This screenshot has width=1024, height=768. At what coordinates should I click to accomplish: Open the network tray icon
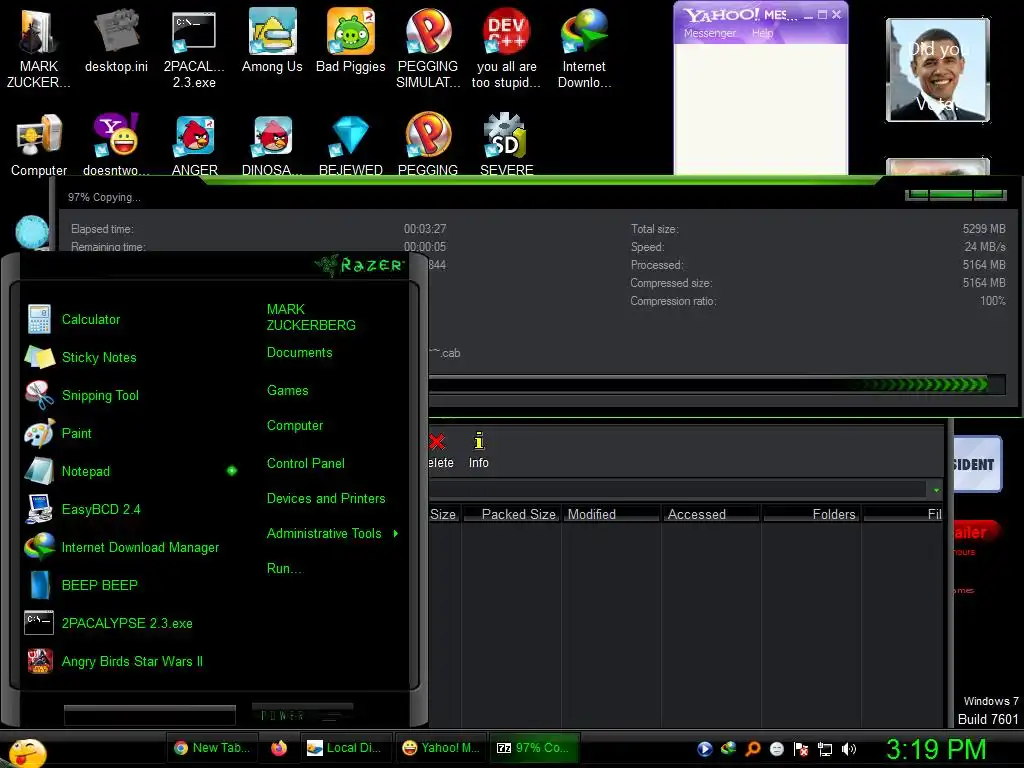click(825, 749)
